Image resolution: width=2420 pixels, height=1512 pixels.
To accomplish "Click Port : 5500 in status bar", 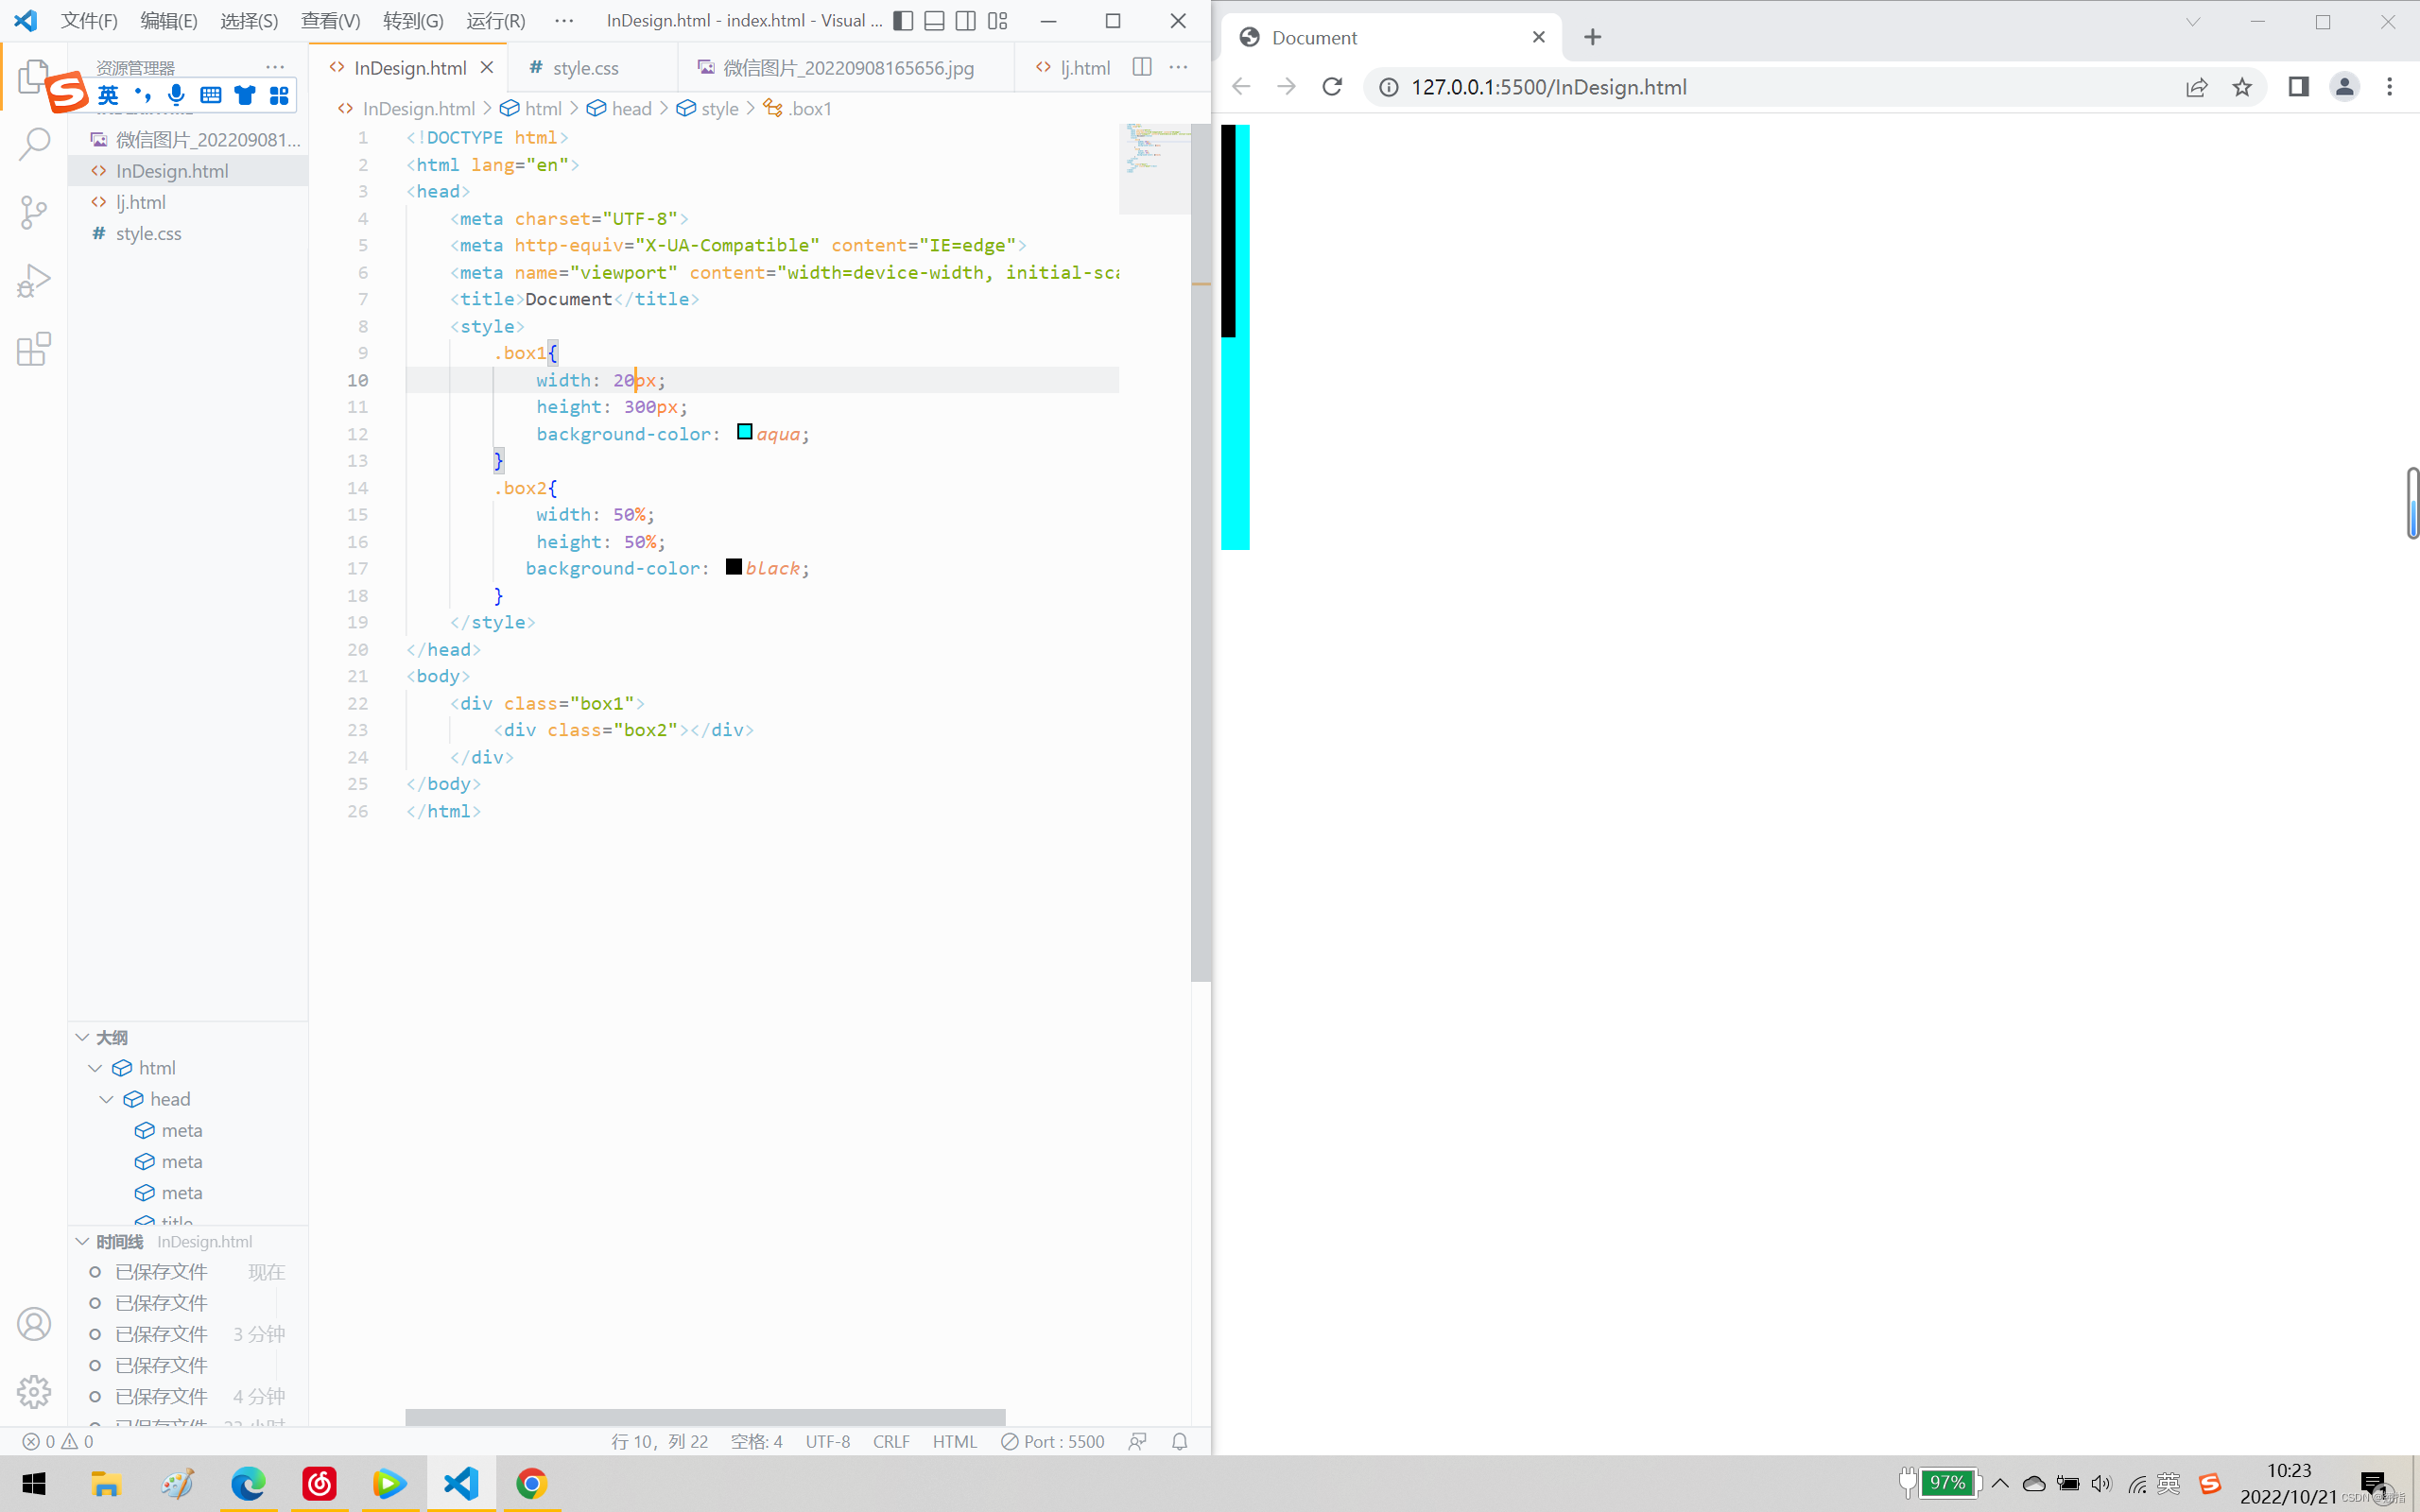I will coord(1053,1441).
